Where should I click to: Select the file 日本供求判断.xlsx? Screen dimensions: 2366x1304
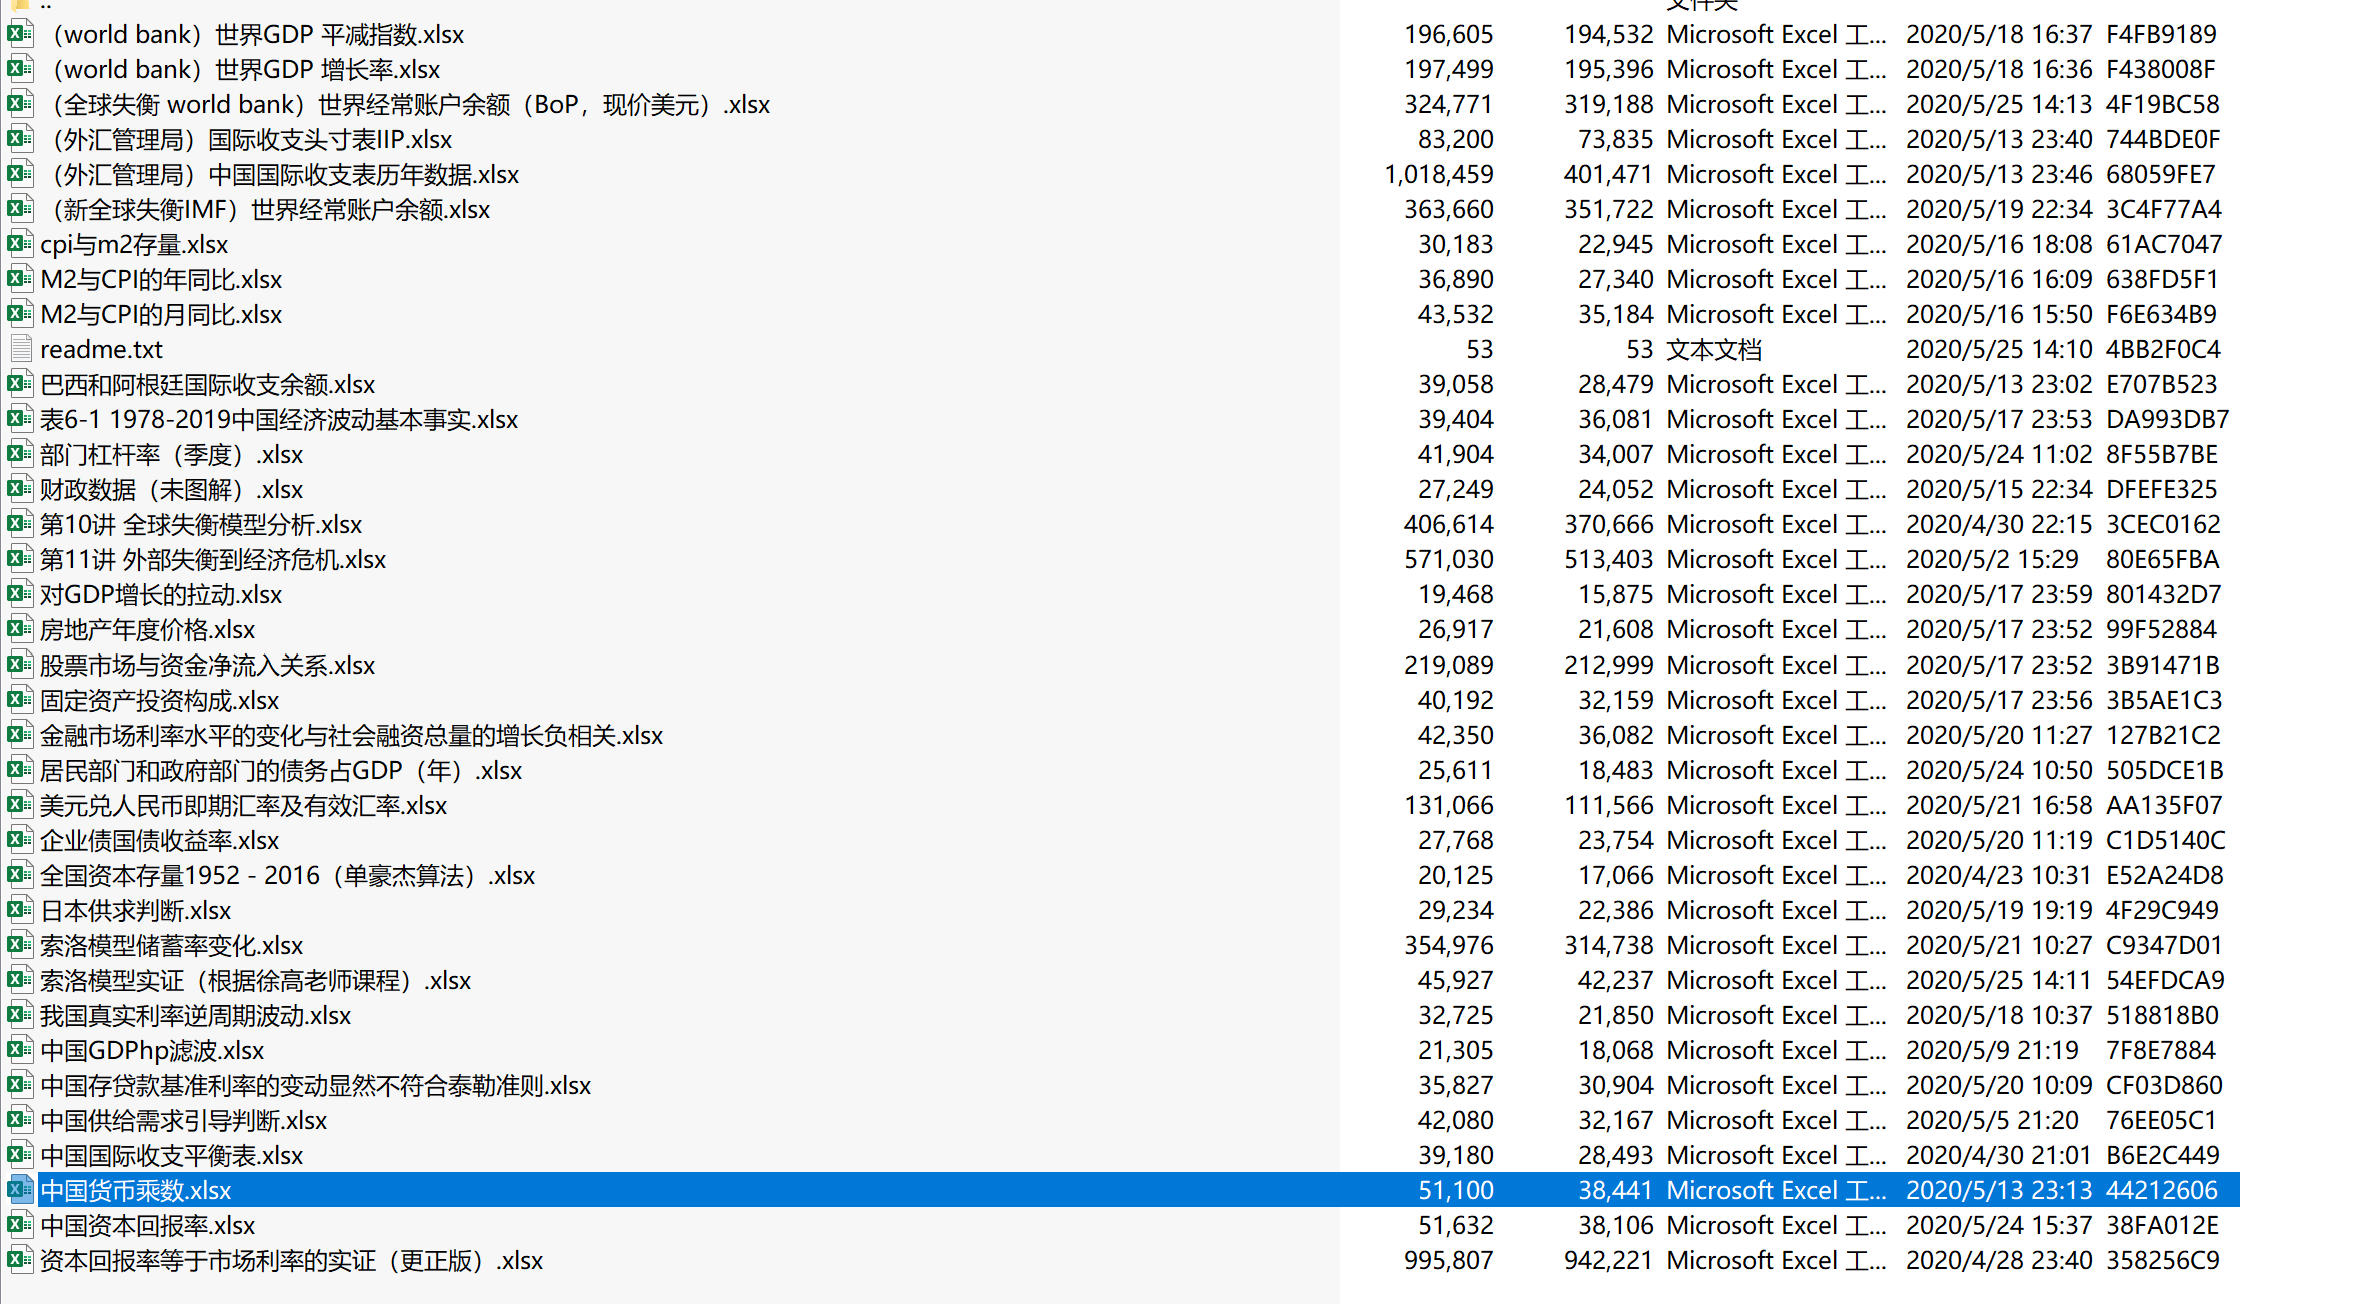tap(136, 911)
